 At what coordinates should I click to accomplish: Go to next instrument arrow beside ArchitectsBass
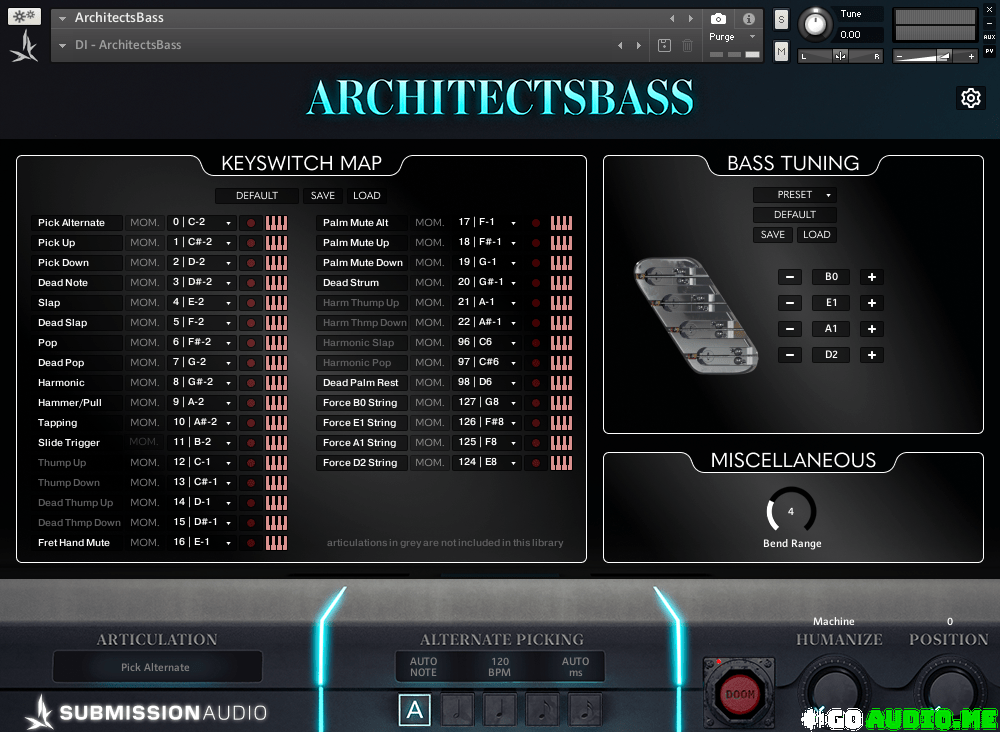(691, 18)
